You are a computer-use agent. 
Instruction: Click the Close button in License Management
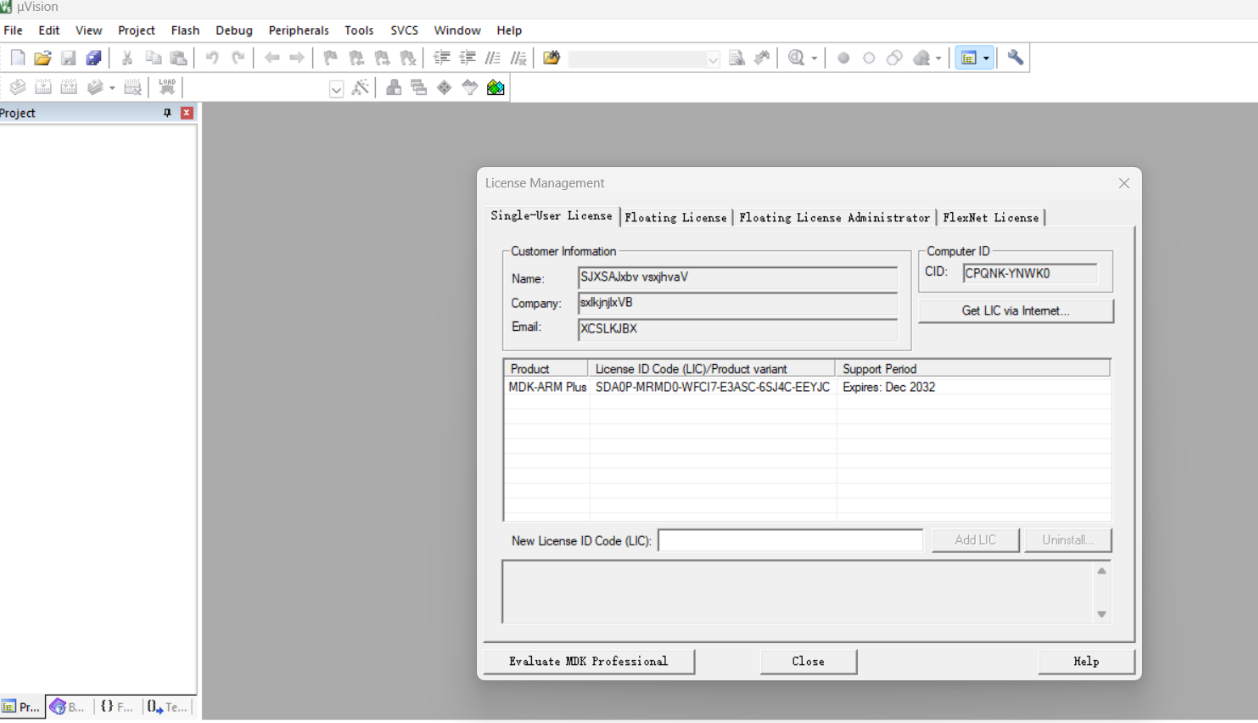[808, 661]
